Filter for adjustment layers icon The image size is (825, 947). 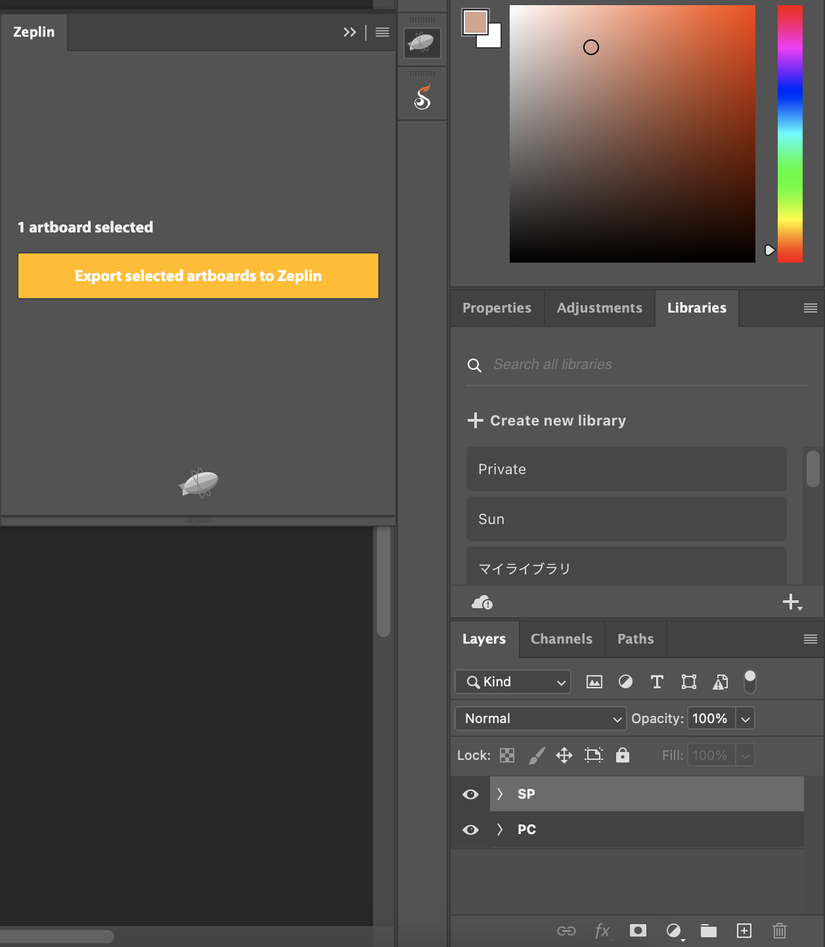626,682
